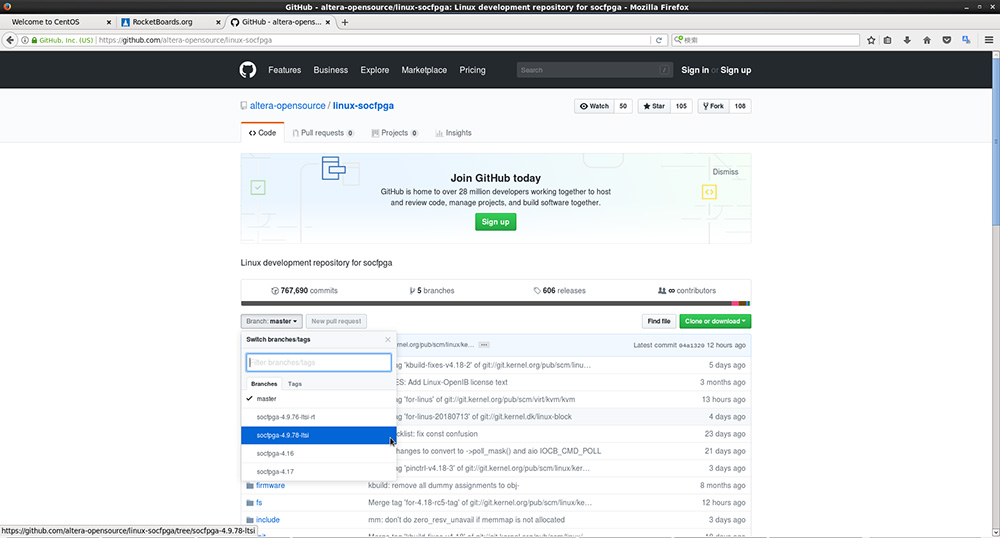Image resolution: width=1000 pixels, height=538 pixels.
Task: Click the site info icon in address bar
Action: point(25,40)
